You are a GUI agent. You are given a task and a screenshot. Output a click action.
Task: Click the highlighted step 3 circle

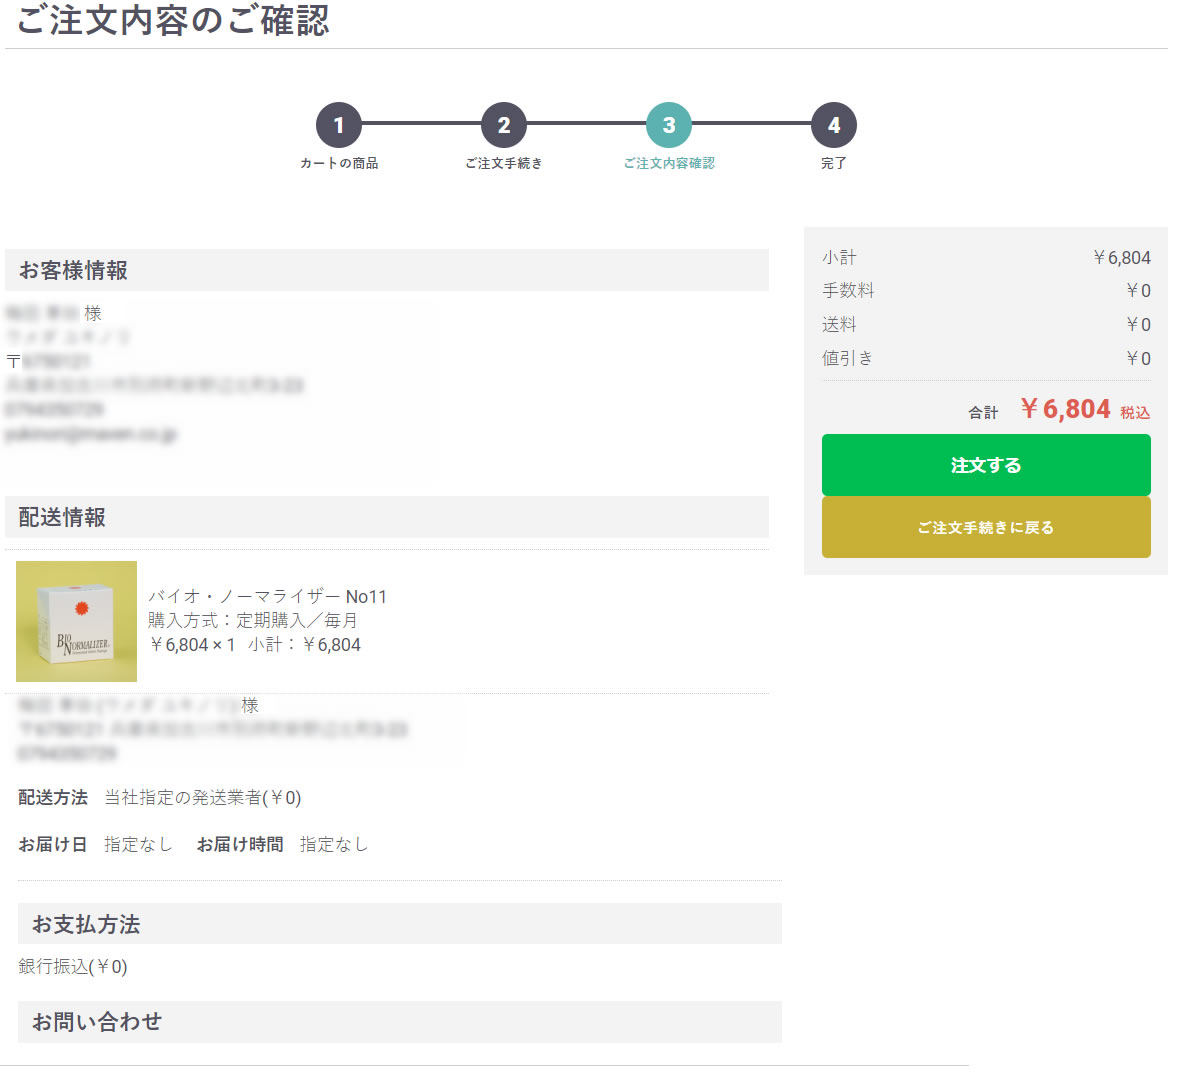668,125
